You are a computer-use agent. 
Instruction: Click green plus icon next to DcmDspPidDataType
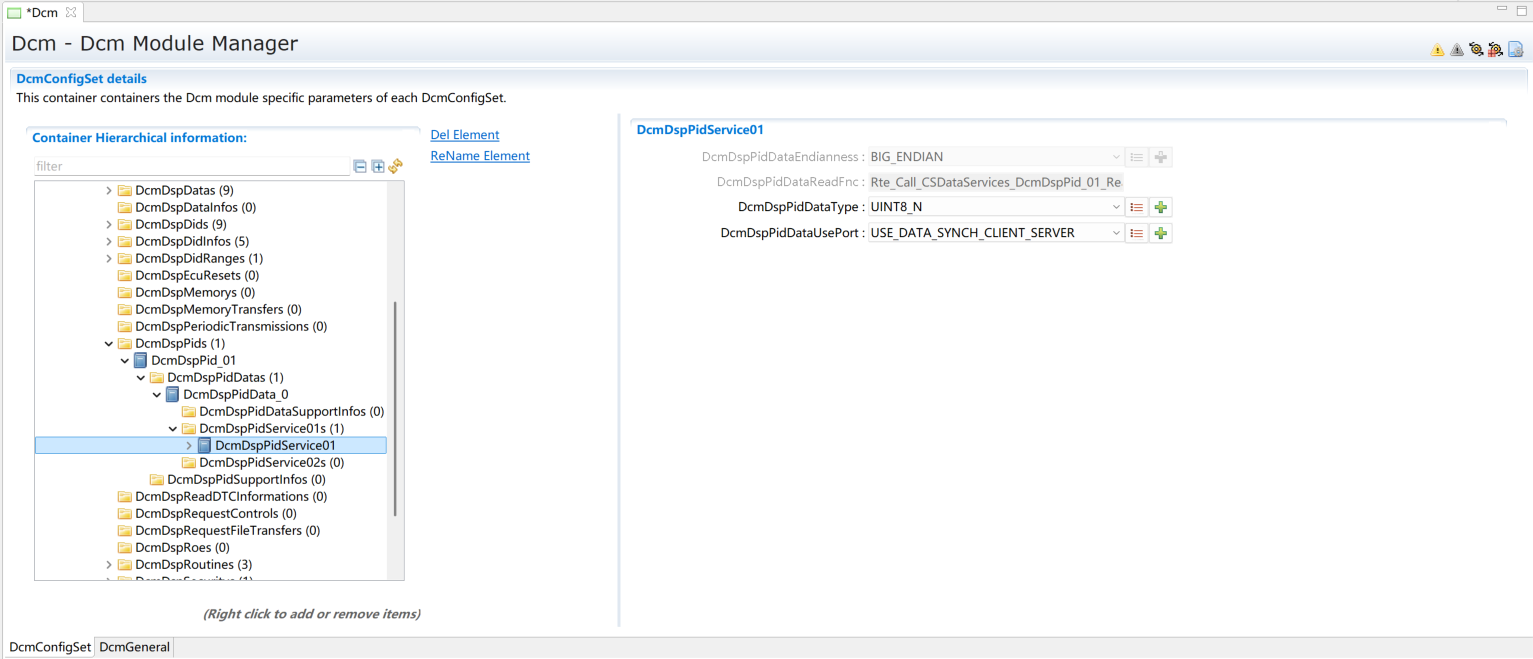[1160, 207]
